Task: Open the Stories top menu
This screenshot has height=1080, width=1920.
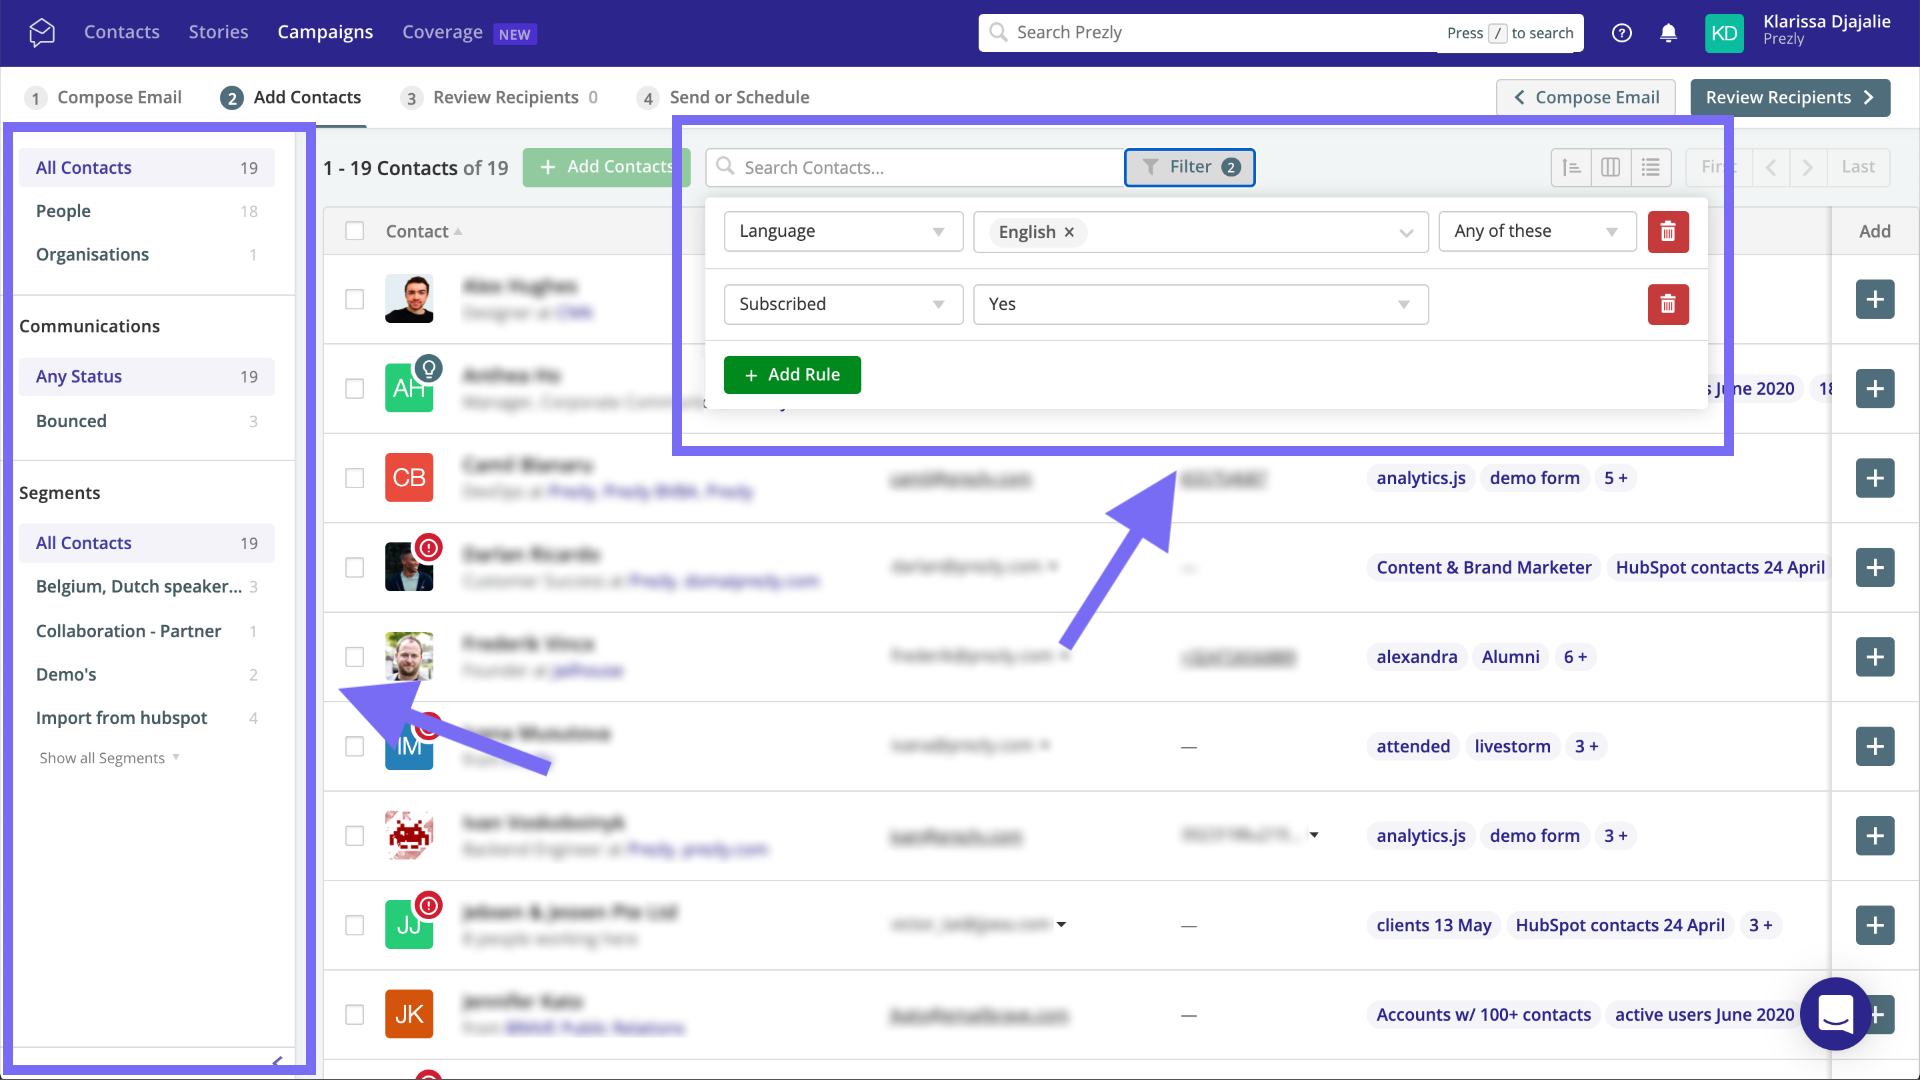Action: click(218, 32)
